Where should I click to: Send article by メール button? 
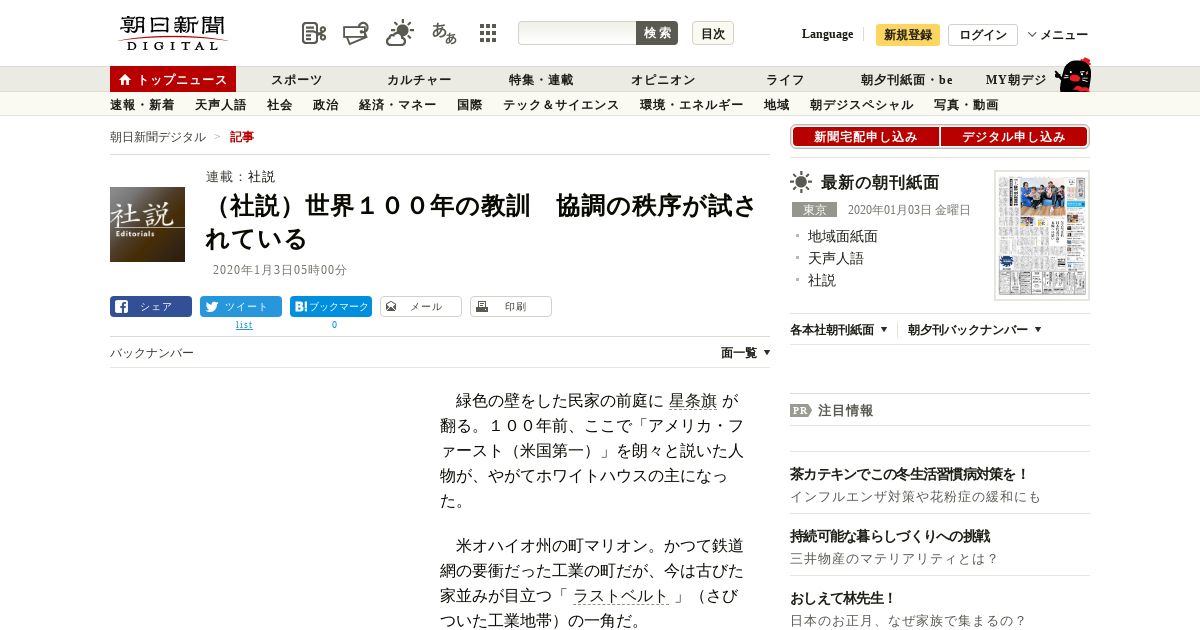tap(421, 307)
